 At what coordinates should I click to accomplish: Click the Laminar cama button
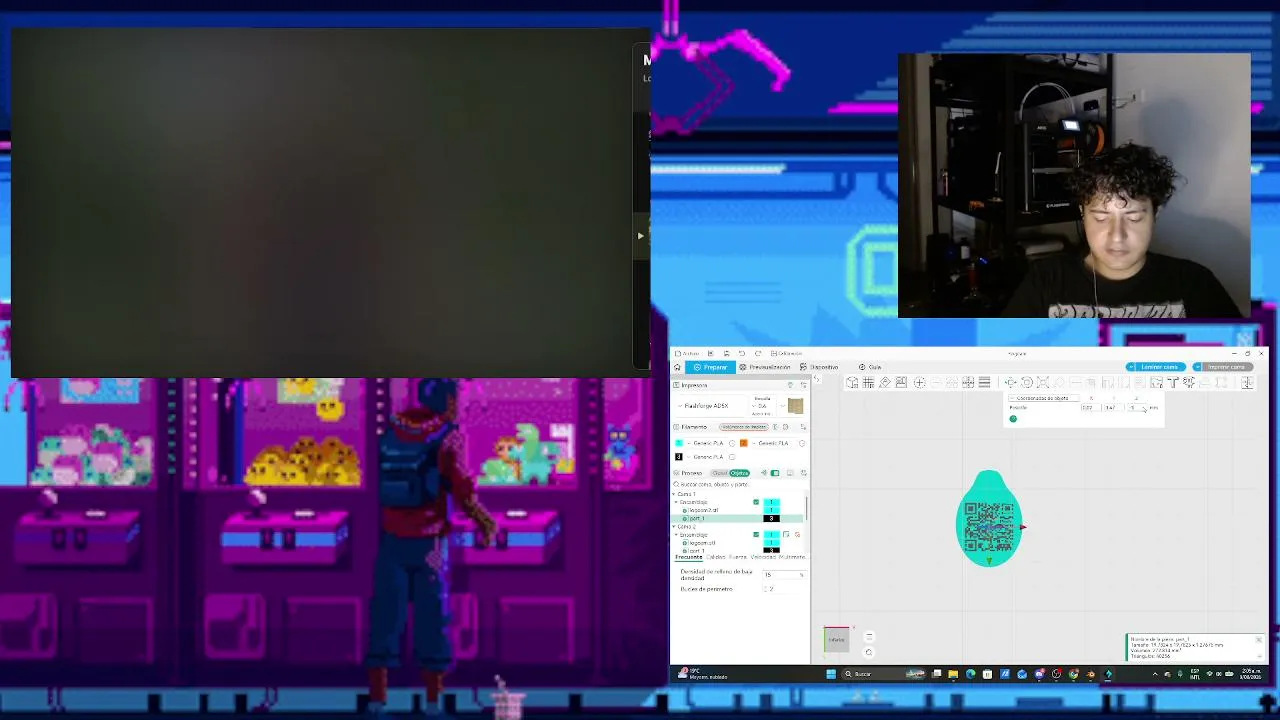[x=1159, y=367]
